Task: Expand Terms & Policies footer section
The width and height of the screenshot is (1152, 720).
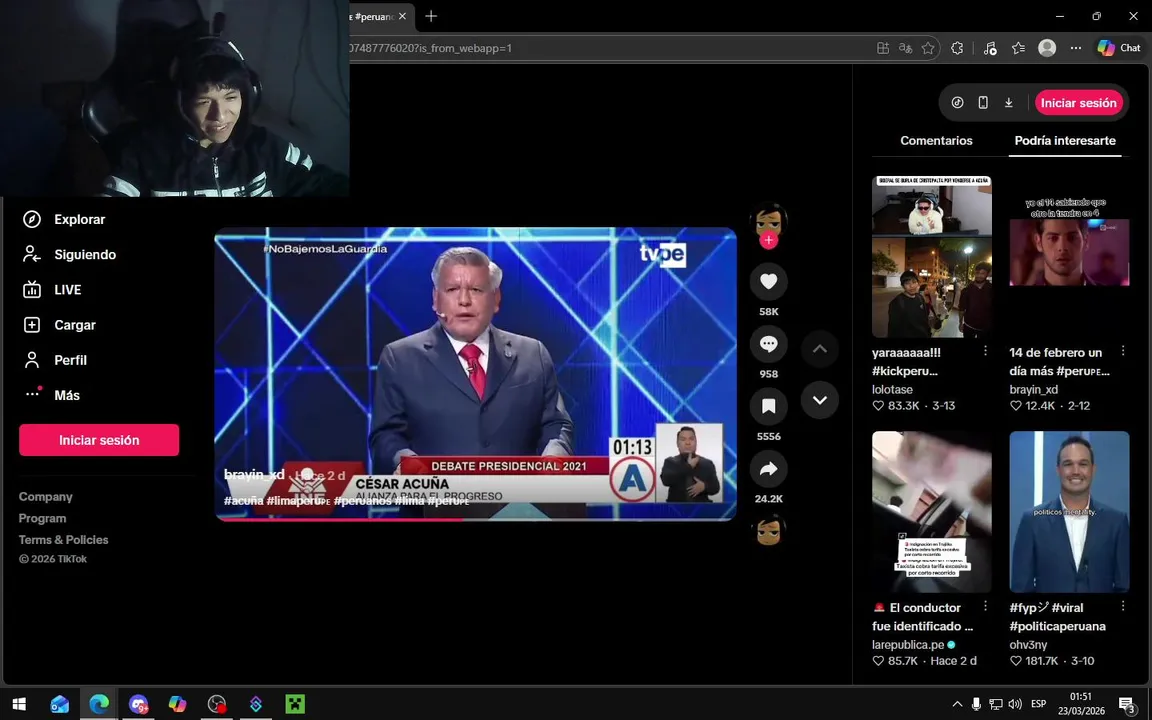Action: [x=63, y=539]
